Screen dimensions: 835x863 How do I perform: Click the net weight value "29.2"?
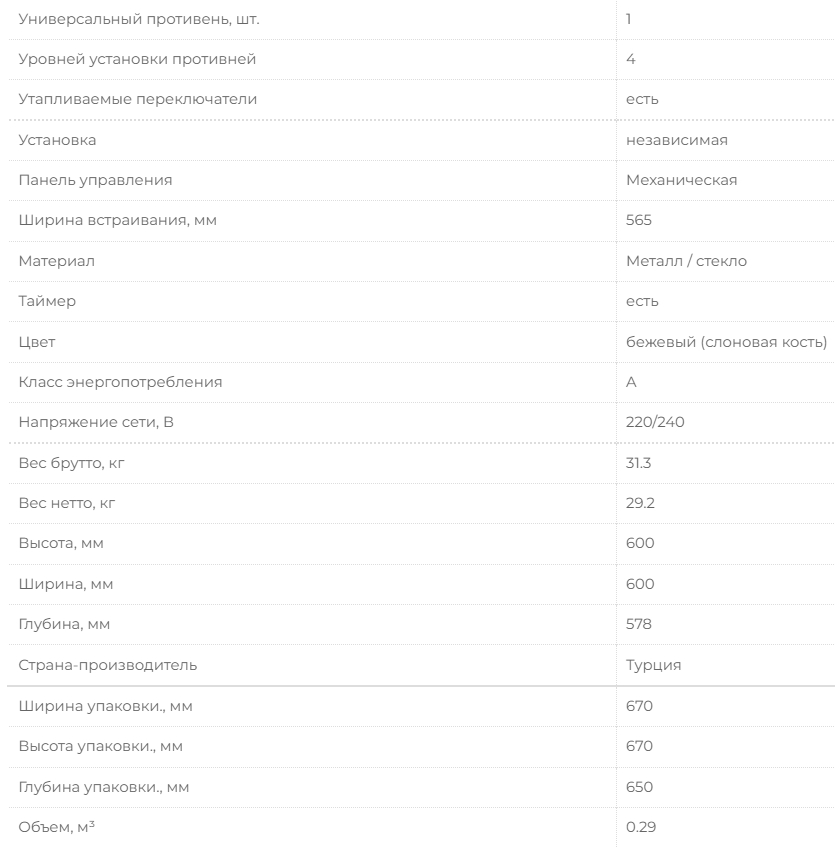[x=640, y=503]
